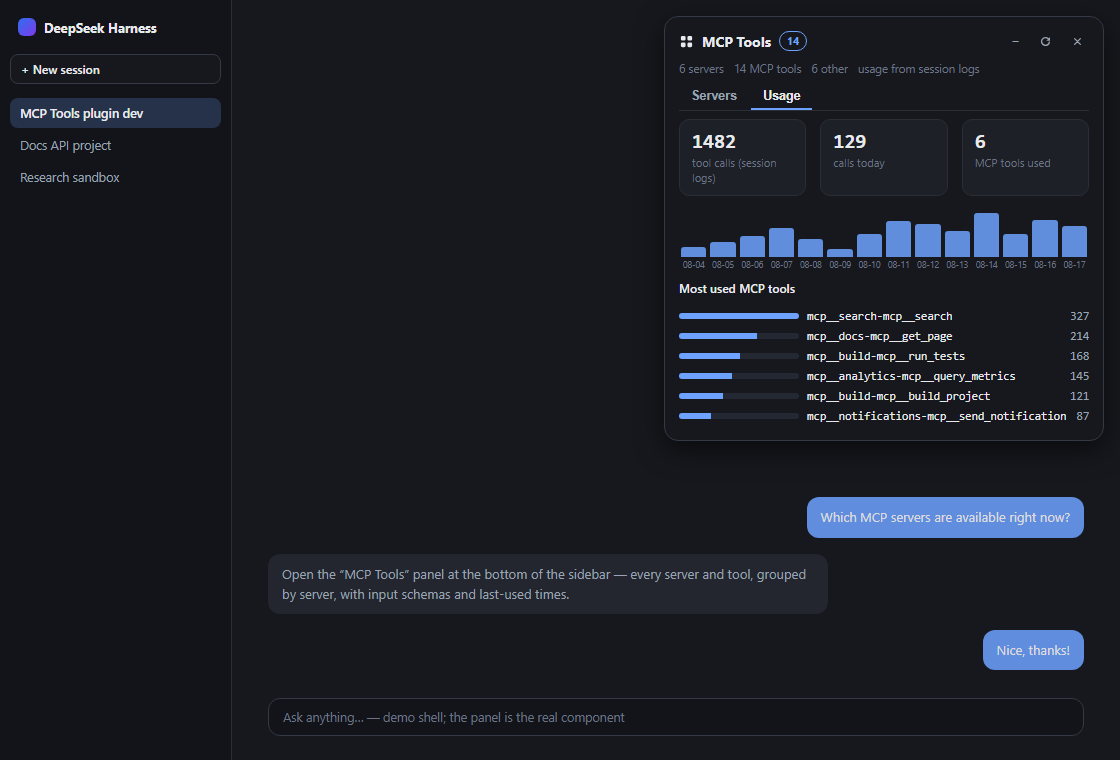
Task: Click the MCP Tools panel title
Action: 736,42
